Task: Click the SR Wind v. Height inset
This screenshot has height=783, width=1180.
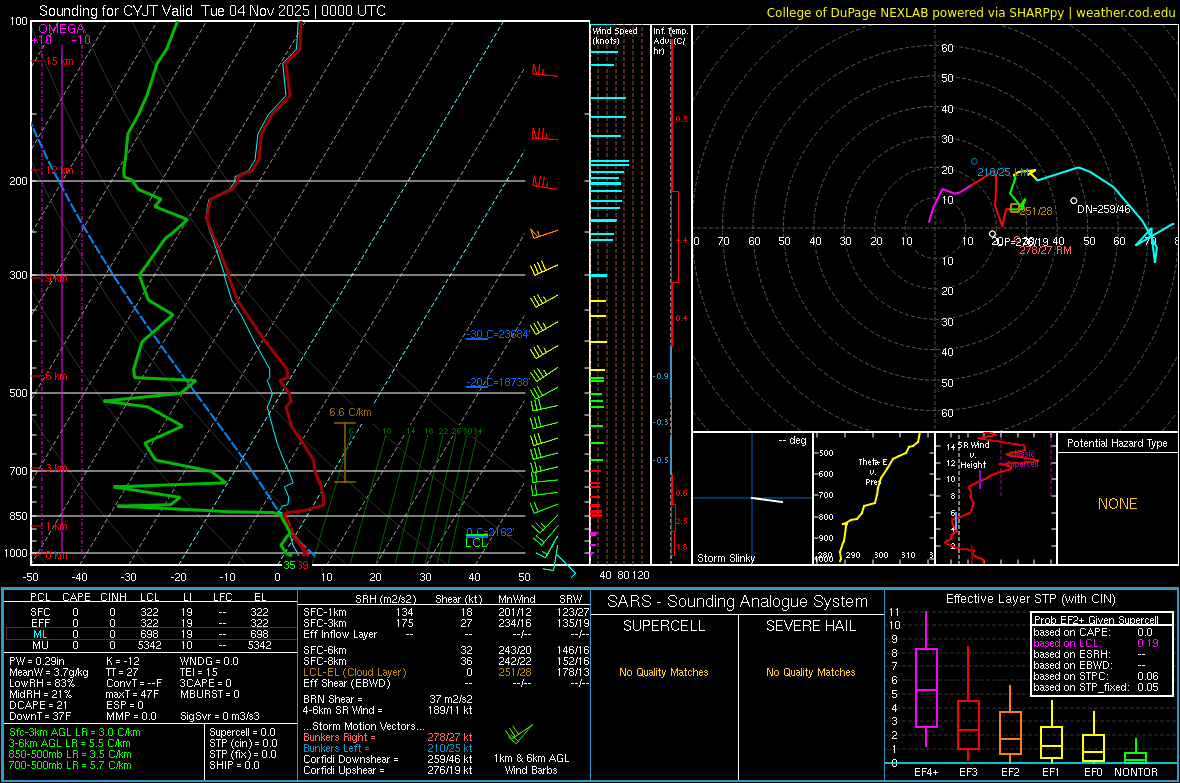Action: pos(996,498)
